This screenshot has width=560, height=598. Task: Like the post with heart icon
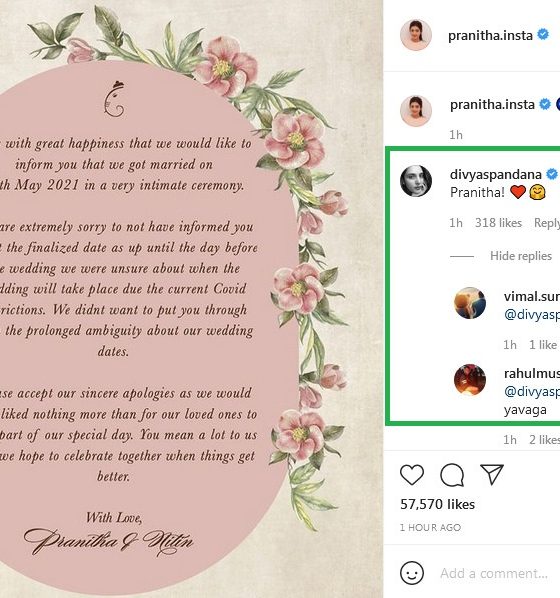[412, 475]
